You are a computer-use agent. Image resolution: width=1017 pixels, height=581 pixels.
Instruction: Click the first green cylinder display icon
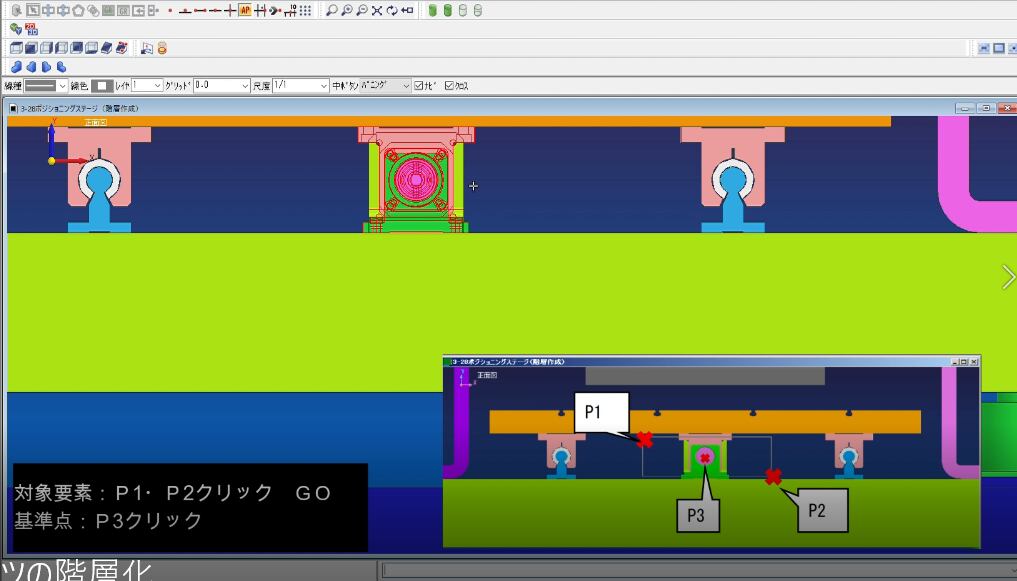click(433, 10)
